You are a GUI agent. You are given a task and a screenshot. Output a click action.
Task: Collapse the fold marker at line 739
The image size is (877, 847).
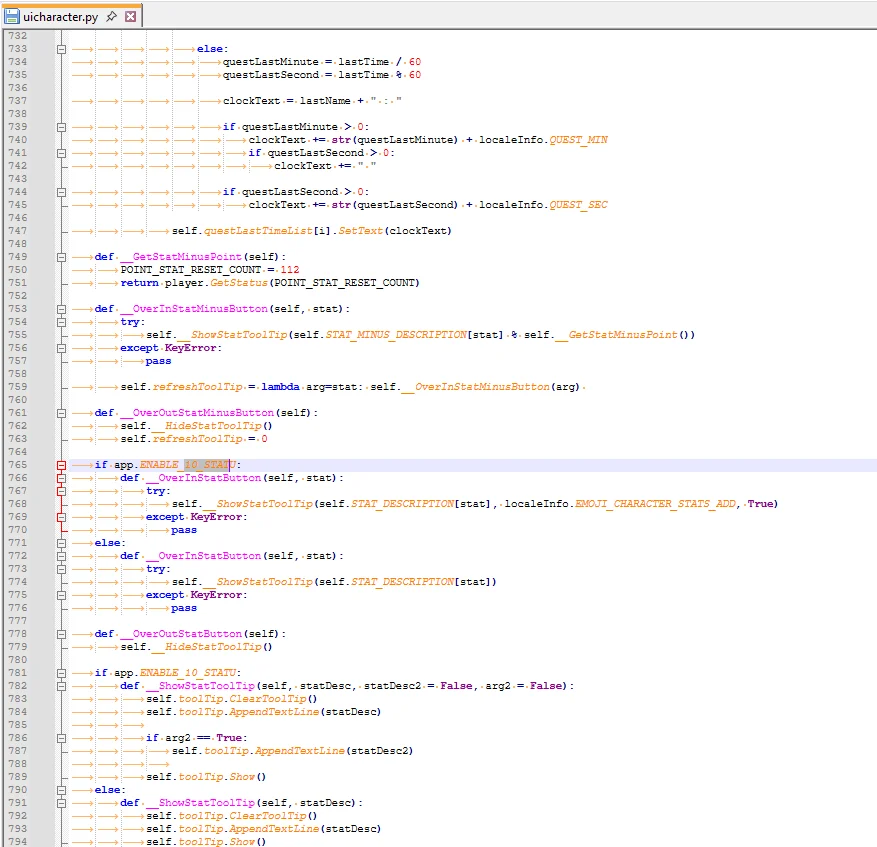coord(62,127)
